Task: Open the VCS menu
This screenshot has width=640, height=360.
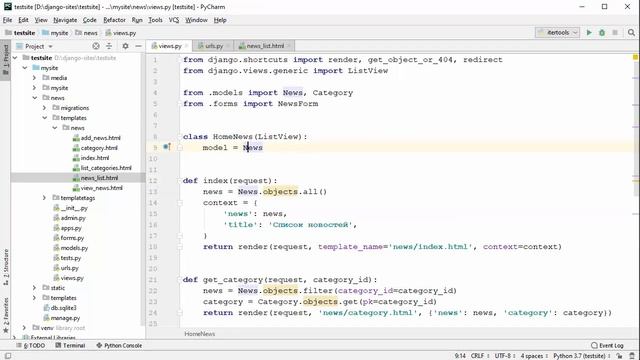Action: (x=174, y=20)
